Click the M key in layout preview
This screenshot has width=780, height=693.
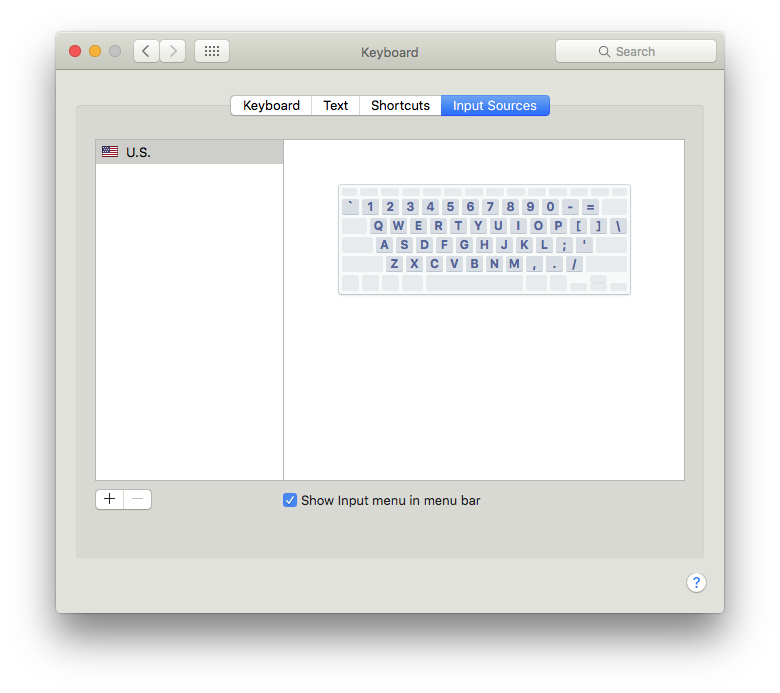click(x=514, y=264)
